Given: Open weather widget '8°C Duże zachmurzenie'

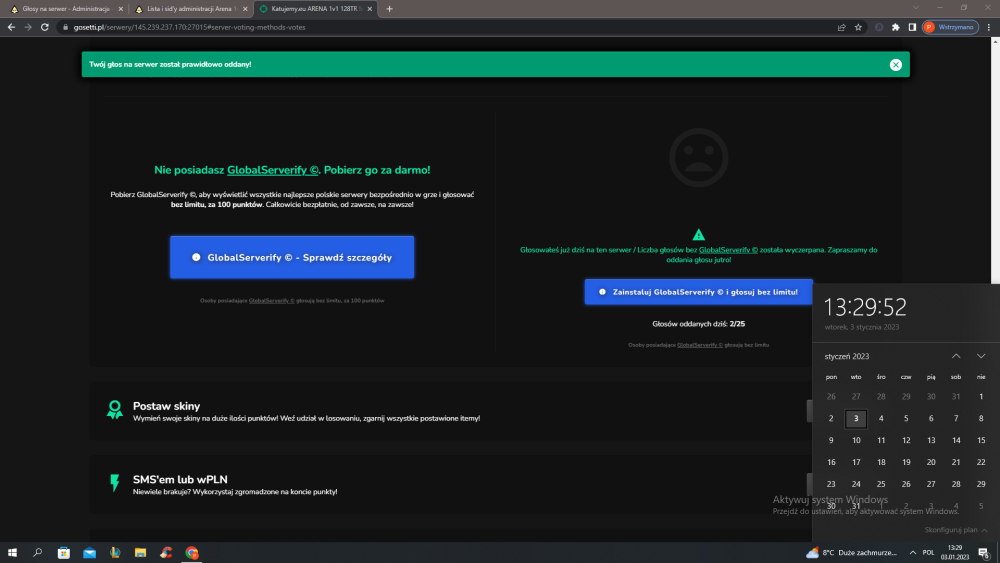Looking at the screenshot, I should (x=852, y=553).
